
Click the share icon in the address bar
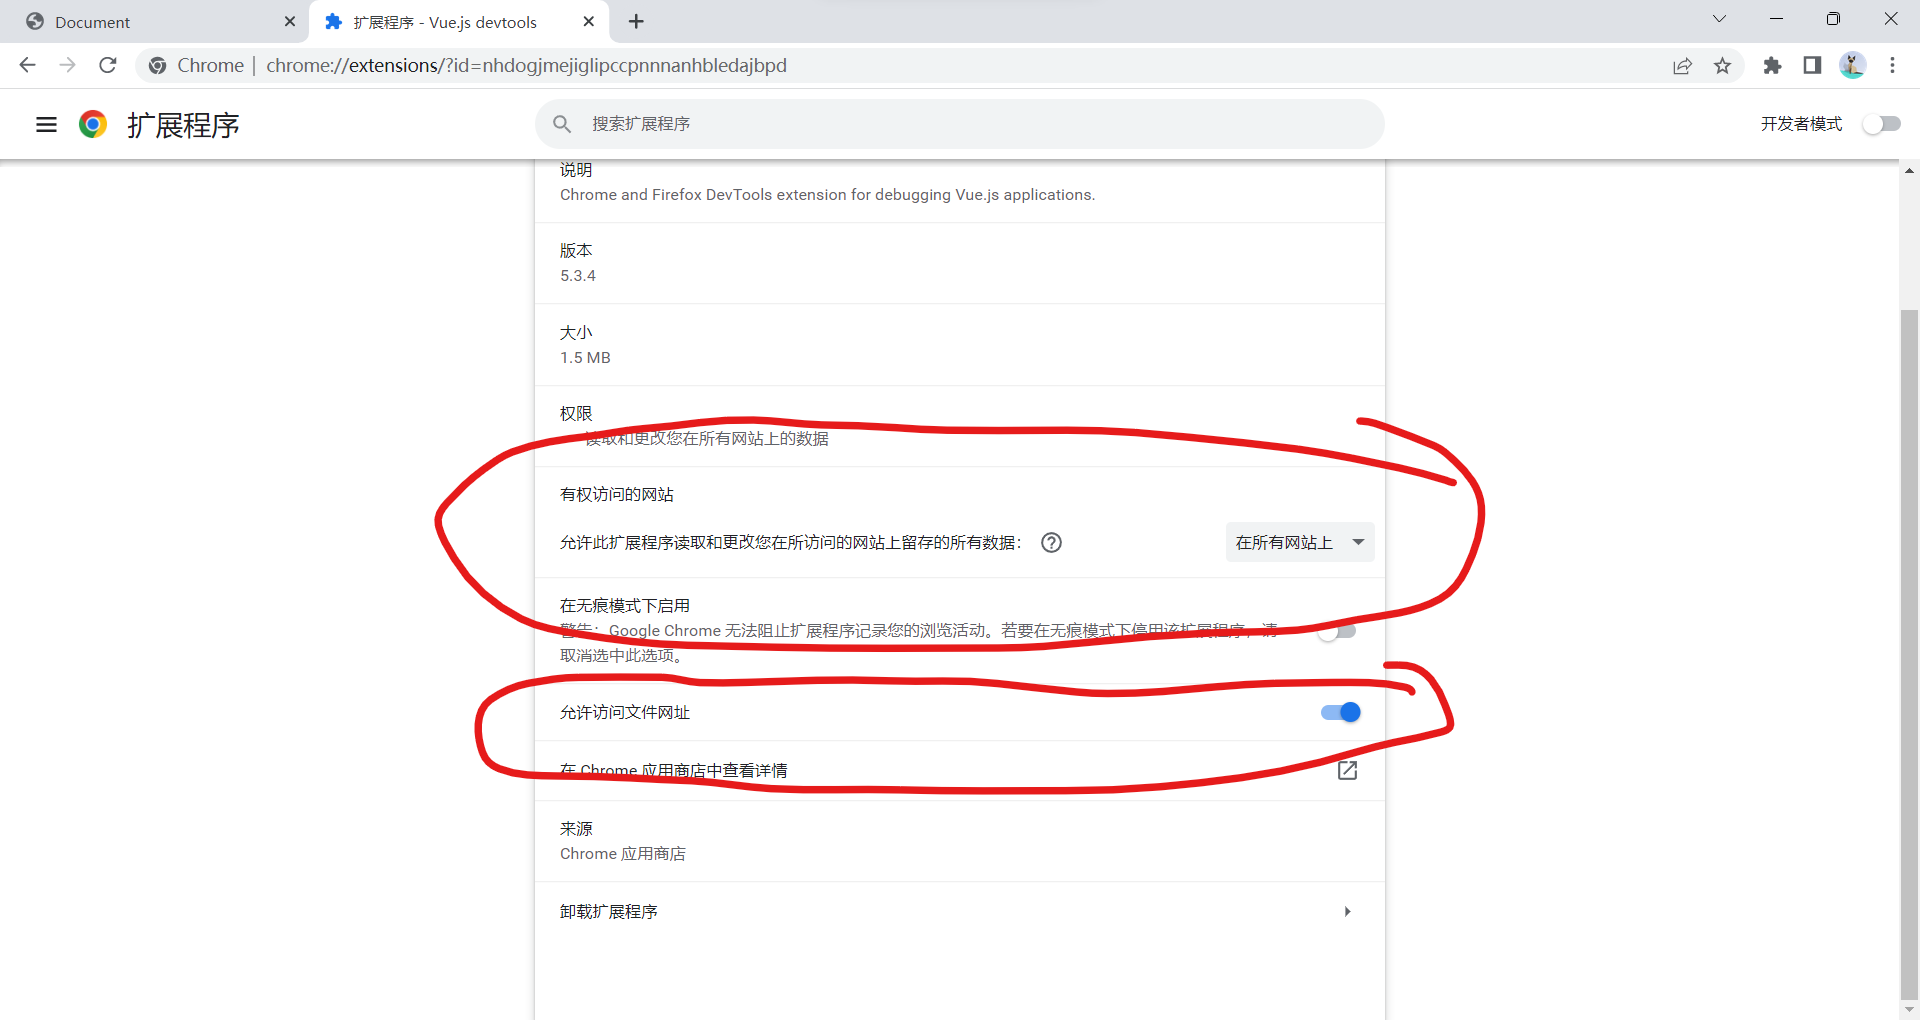(x=1682, y=65)
